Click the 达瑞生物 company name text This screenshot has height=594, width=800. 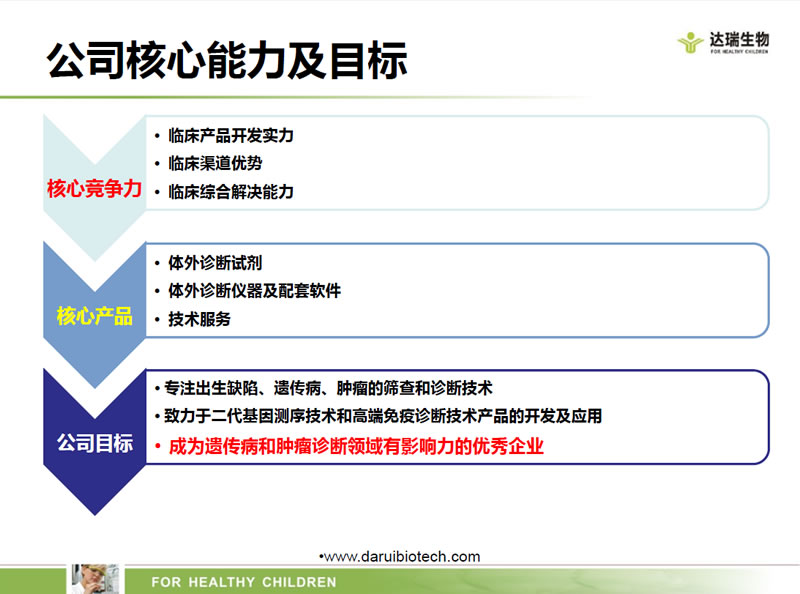[x=738, y=37]
